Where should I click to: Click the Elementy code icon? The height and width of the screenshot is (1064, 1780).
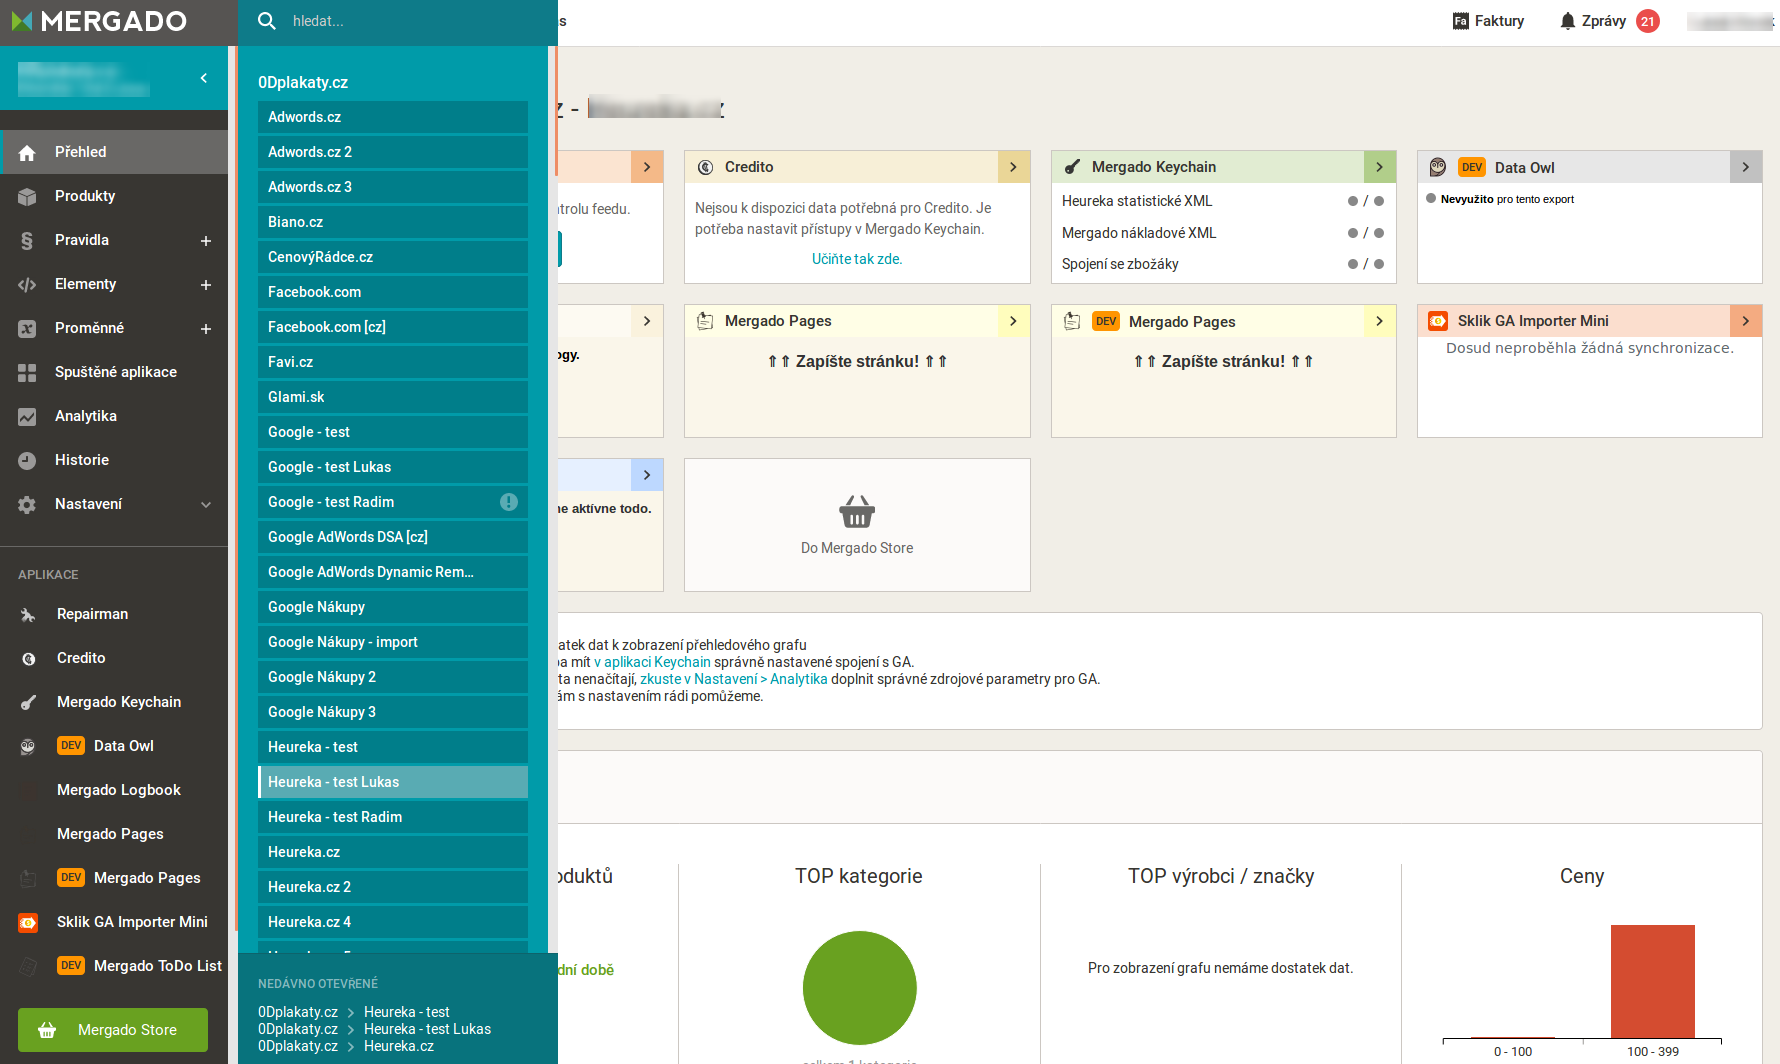coord(27,285)
